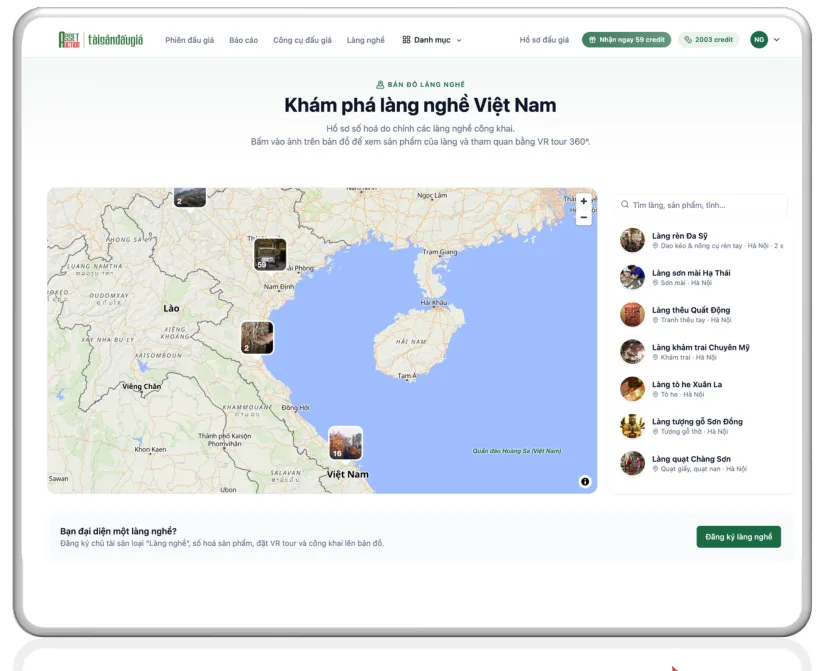This screenshot has height=671, width=837.
Task: Click Việt Nam label on the map
Action: pos(348,474)
